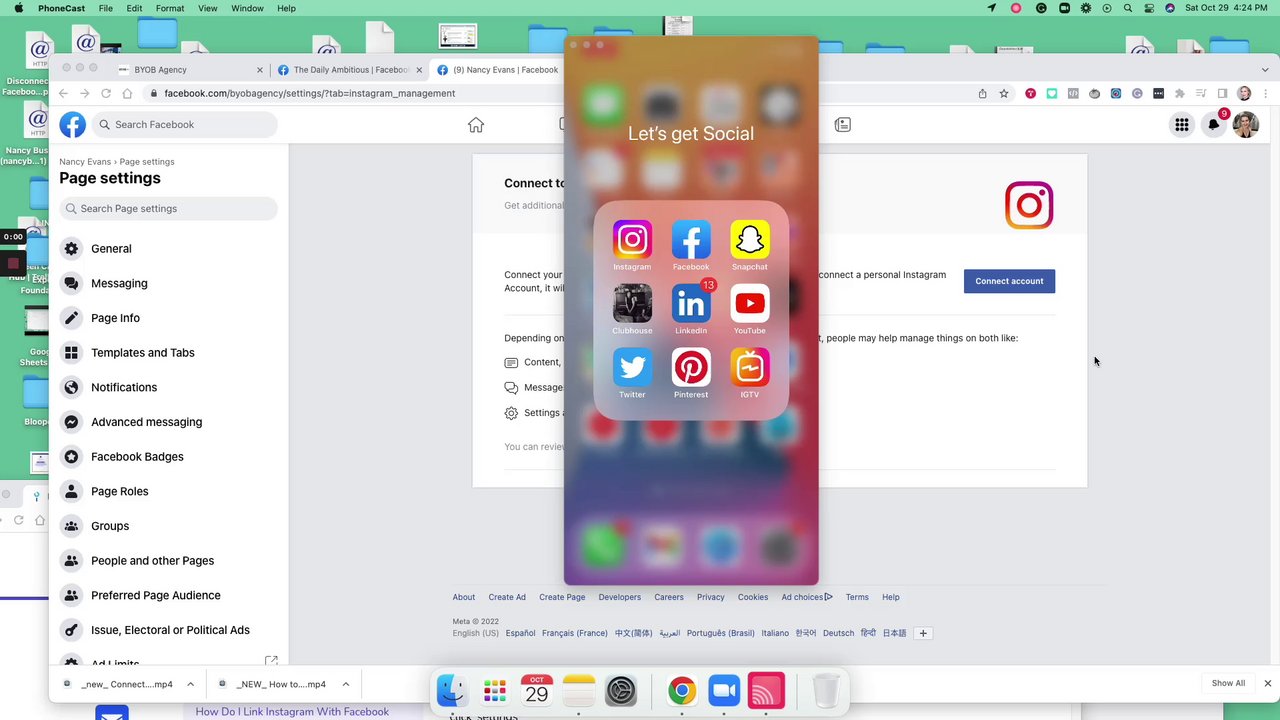Show more languages with plus button
This screenshot has width=1280, height=720.
pyautogui.click(x=923, y=633)
